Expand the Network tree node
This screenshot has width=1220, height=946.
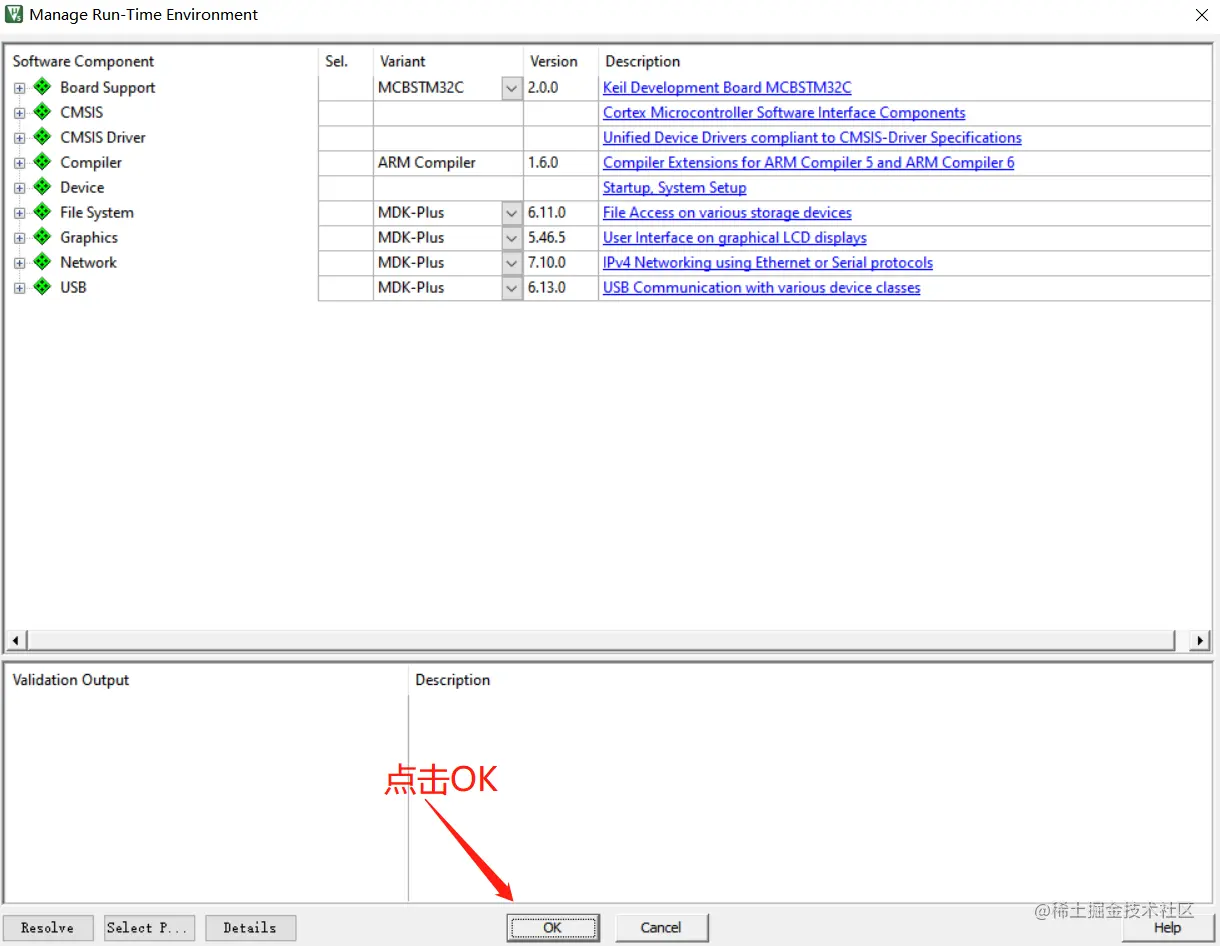point(19,263)
